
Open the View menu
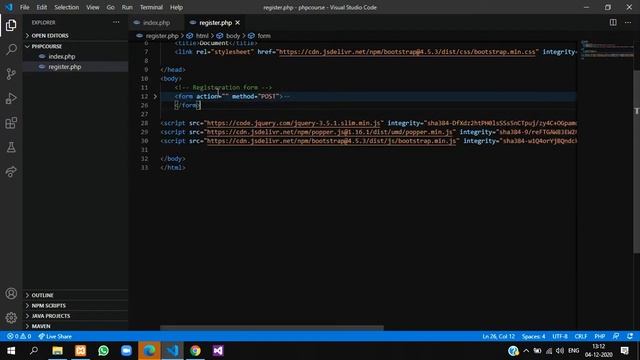(93, 7)
